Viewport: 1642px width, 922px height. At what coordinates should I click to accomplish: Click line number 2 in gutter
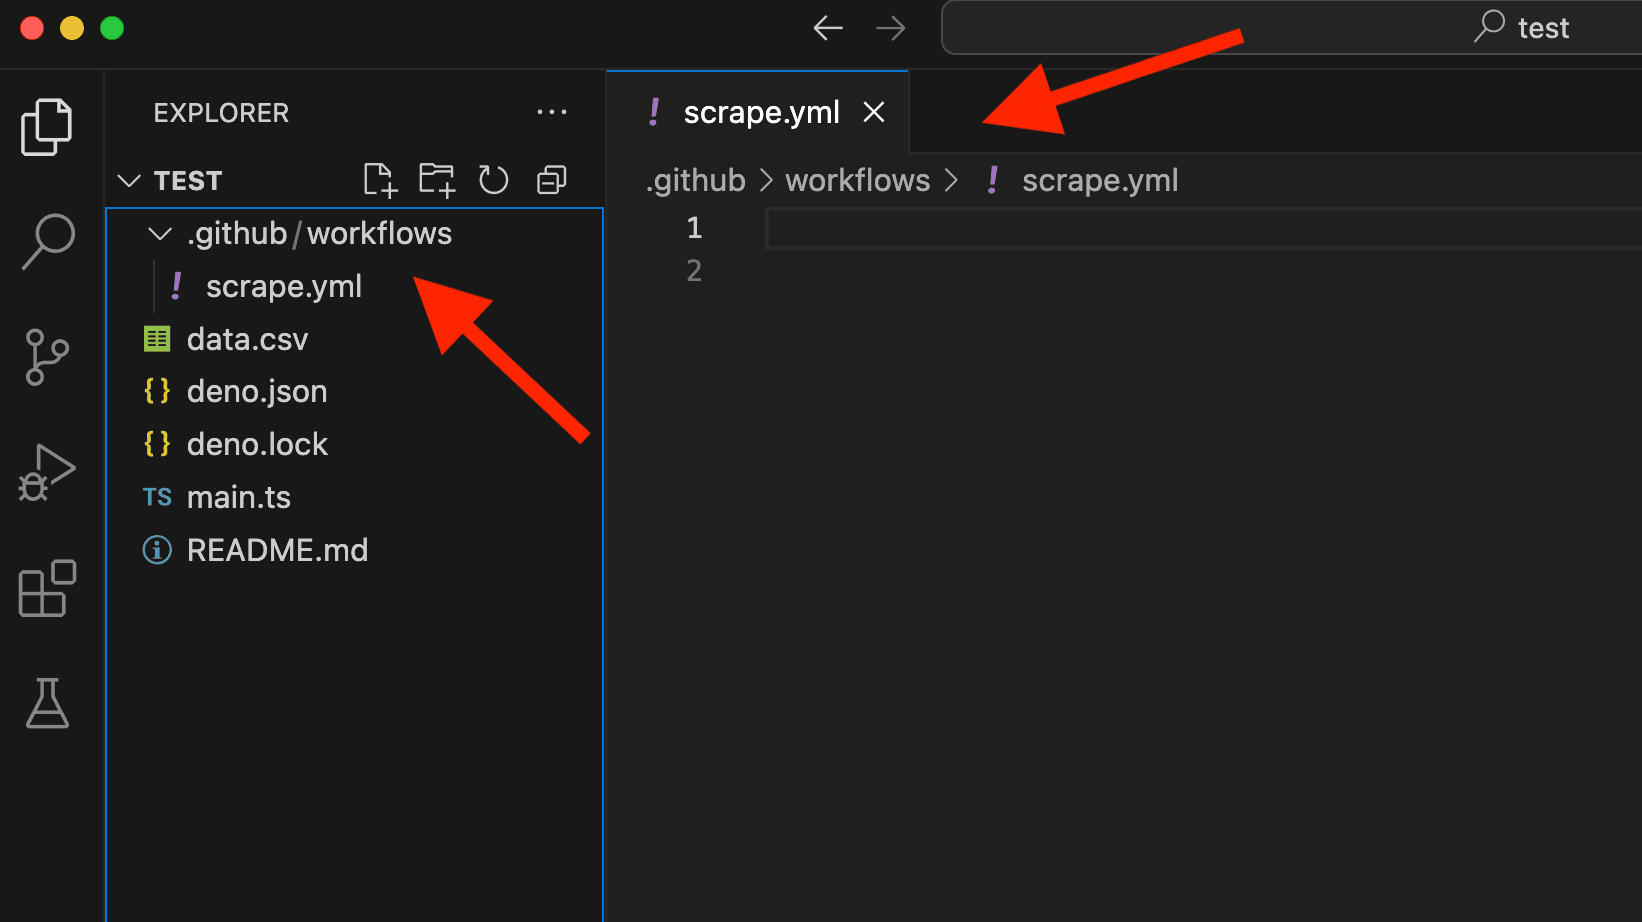(694, 270)
